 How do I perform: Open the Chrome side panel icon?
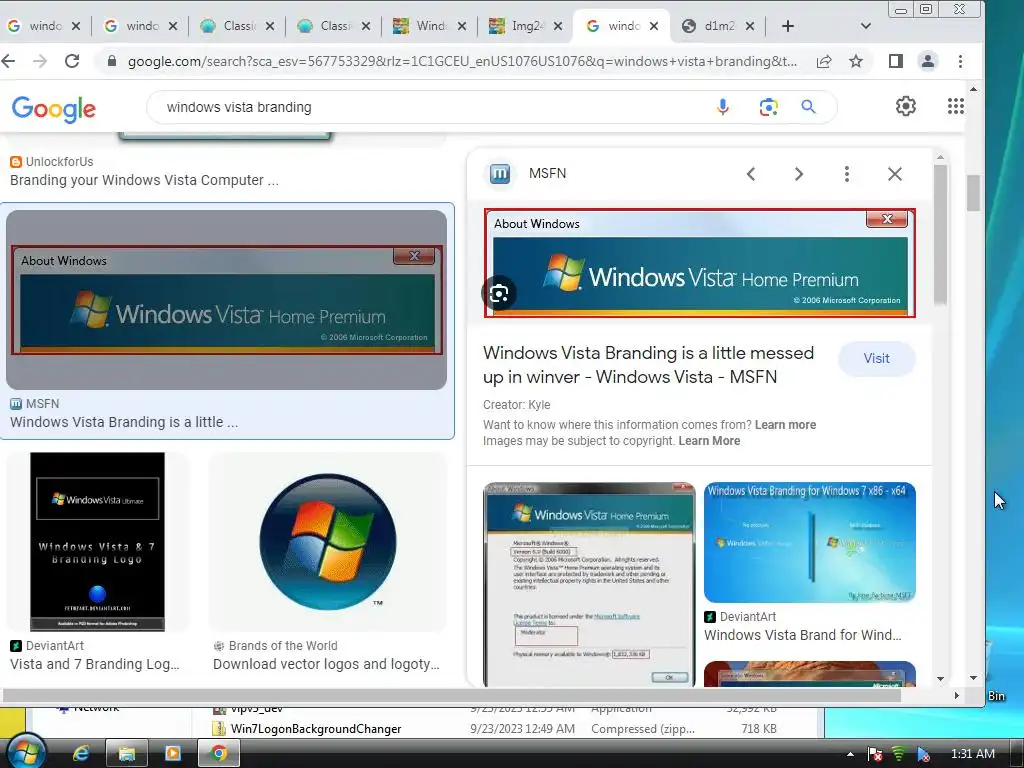(895, 61)
